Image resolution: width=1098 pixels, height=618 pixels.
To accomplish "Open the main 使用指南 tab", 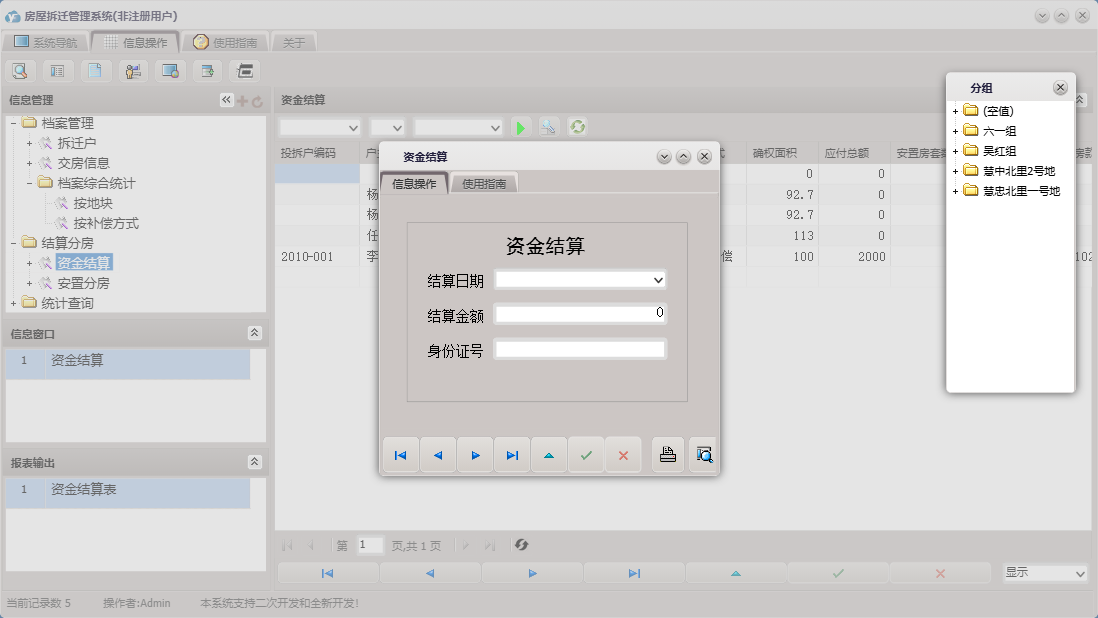I will pos(225,43).
